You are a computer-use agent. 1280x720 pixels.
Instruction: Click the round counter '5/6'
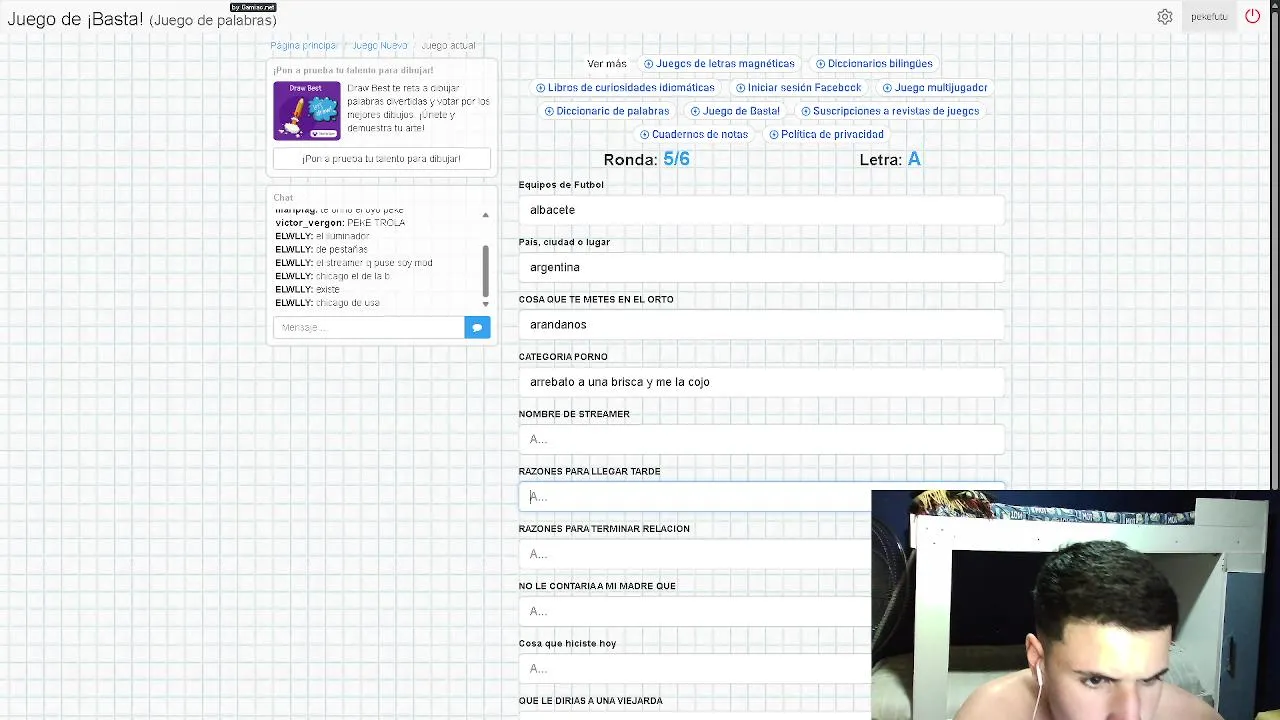[x=676, y=159]
